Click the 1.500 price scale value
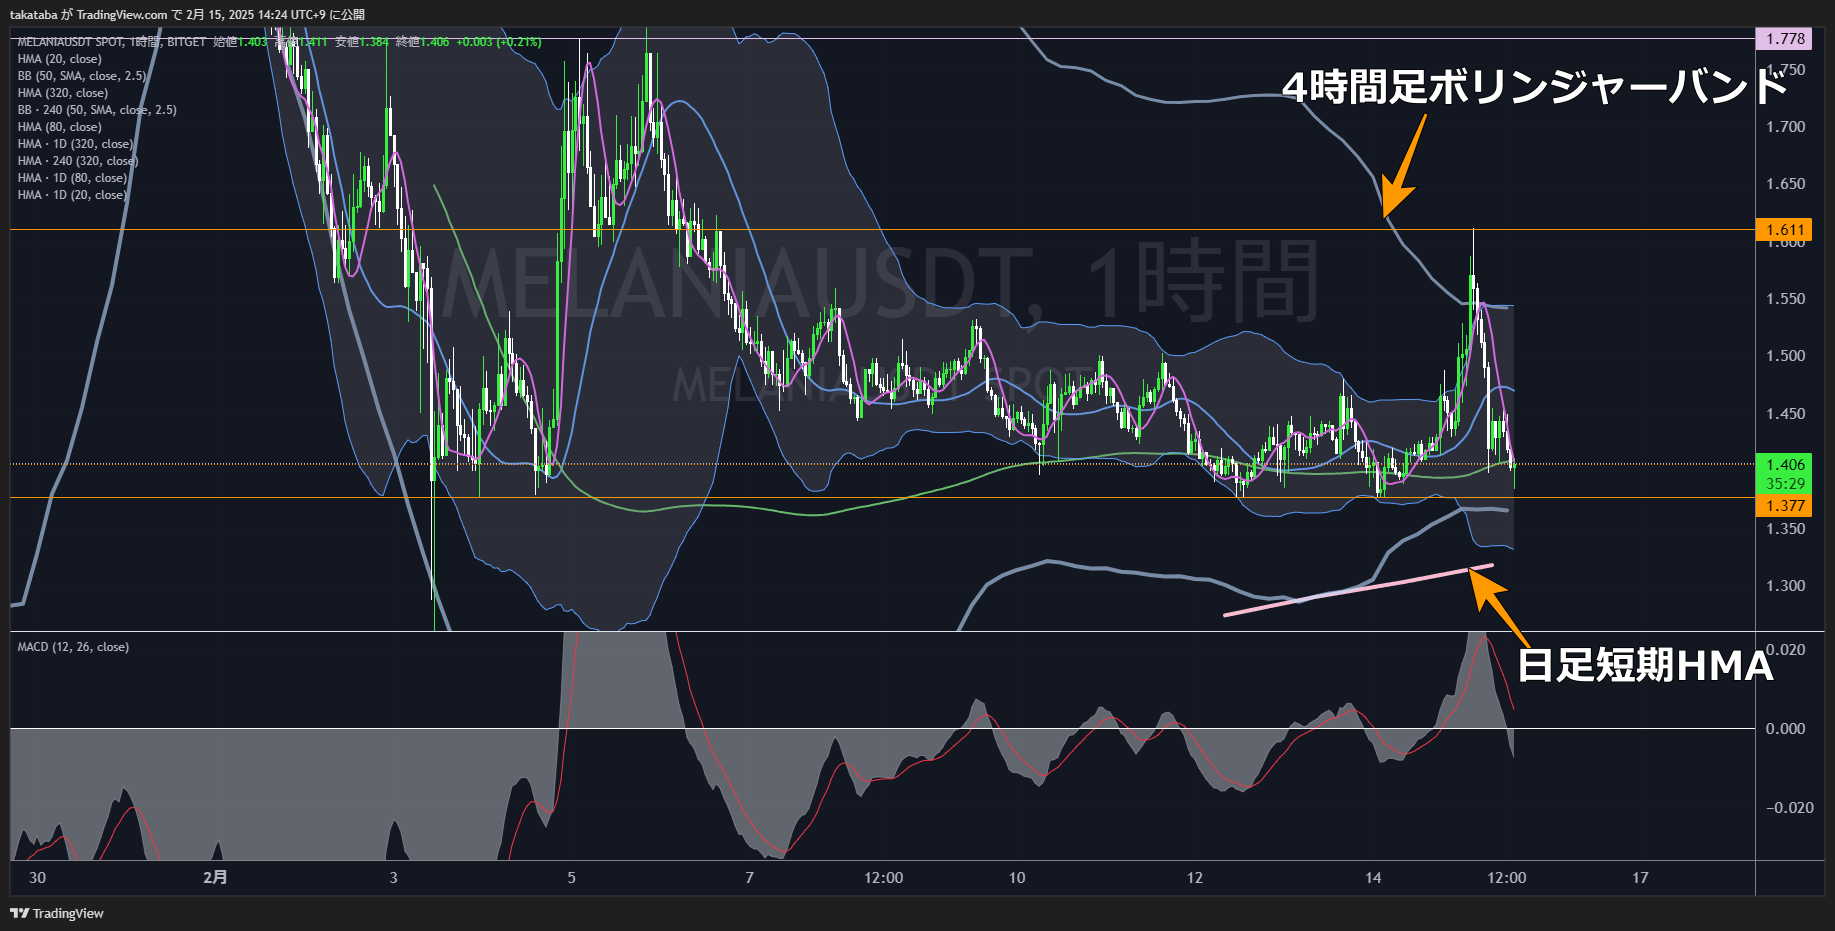1835x931 pixels. tap(1785, 356)
